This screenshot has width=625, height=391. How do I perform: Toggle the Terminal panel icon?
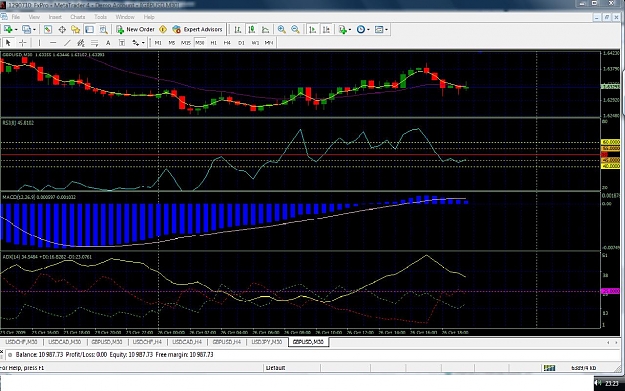pos(89,29)
